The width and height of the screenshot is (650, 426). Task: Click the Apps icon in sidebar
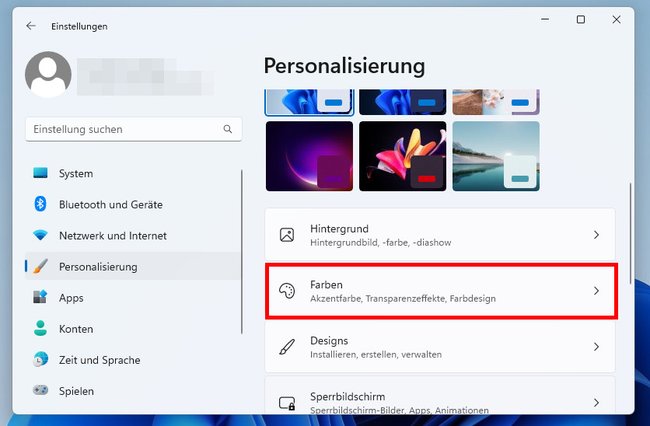click(x=40, y=297)
